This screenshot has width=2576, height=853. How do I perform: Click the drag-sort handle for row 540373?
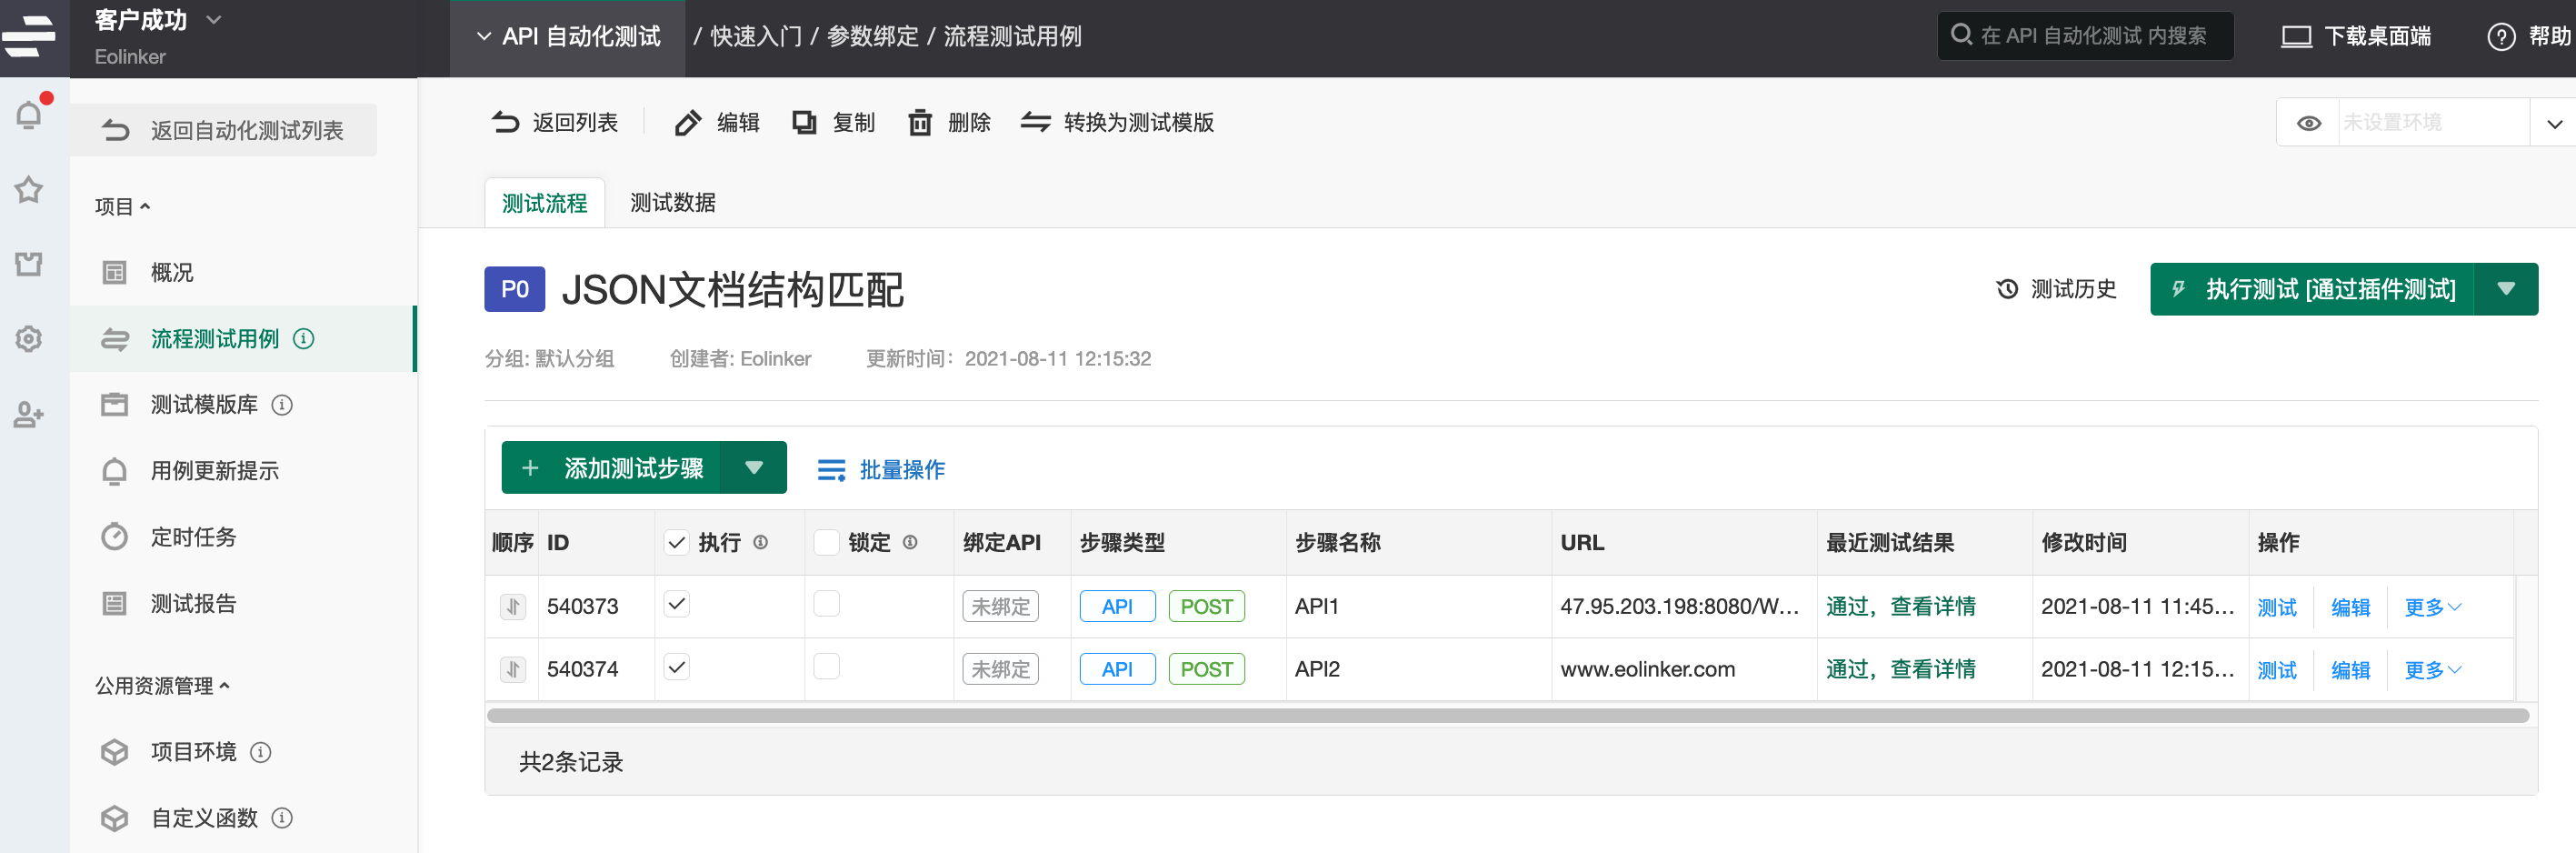[x=513, y=606]
